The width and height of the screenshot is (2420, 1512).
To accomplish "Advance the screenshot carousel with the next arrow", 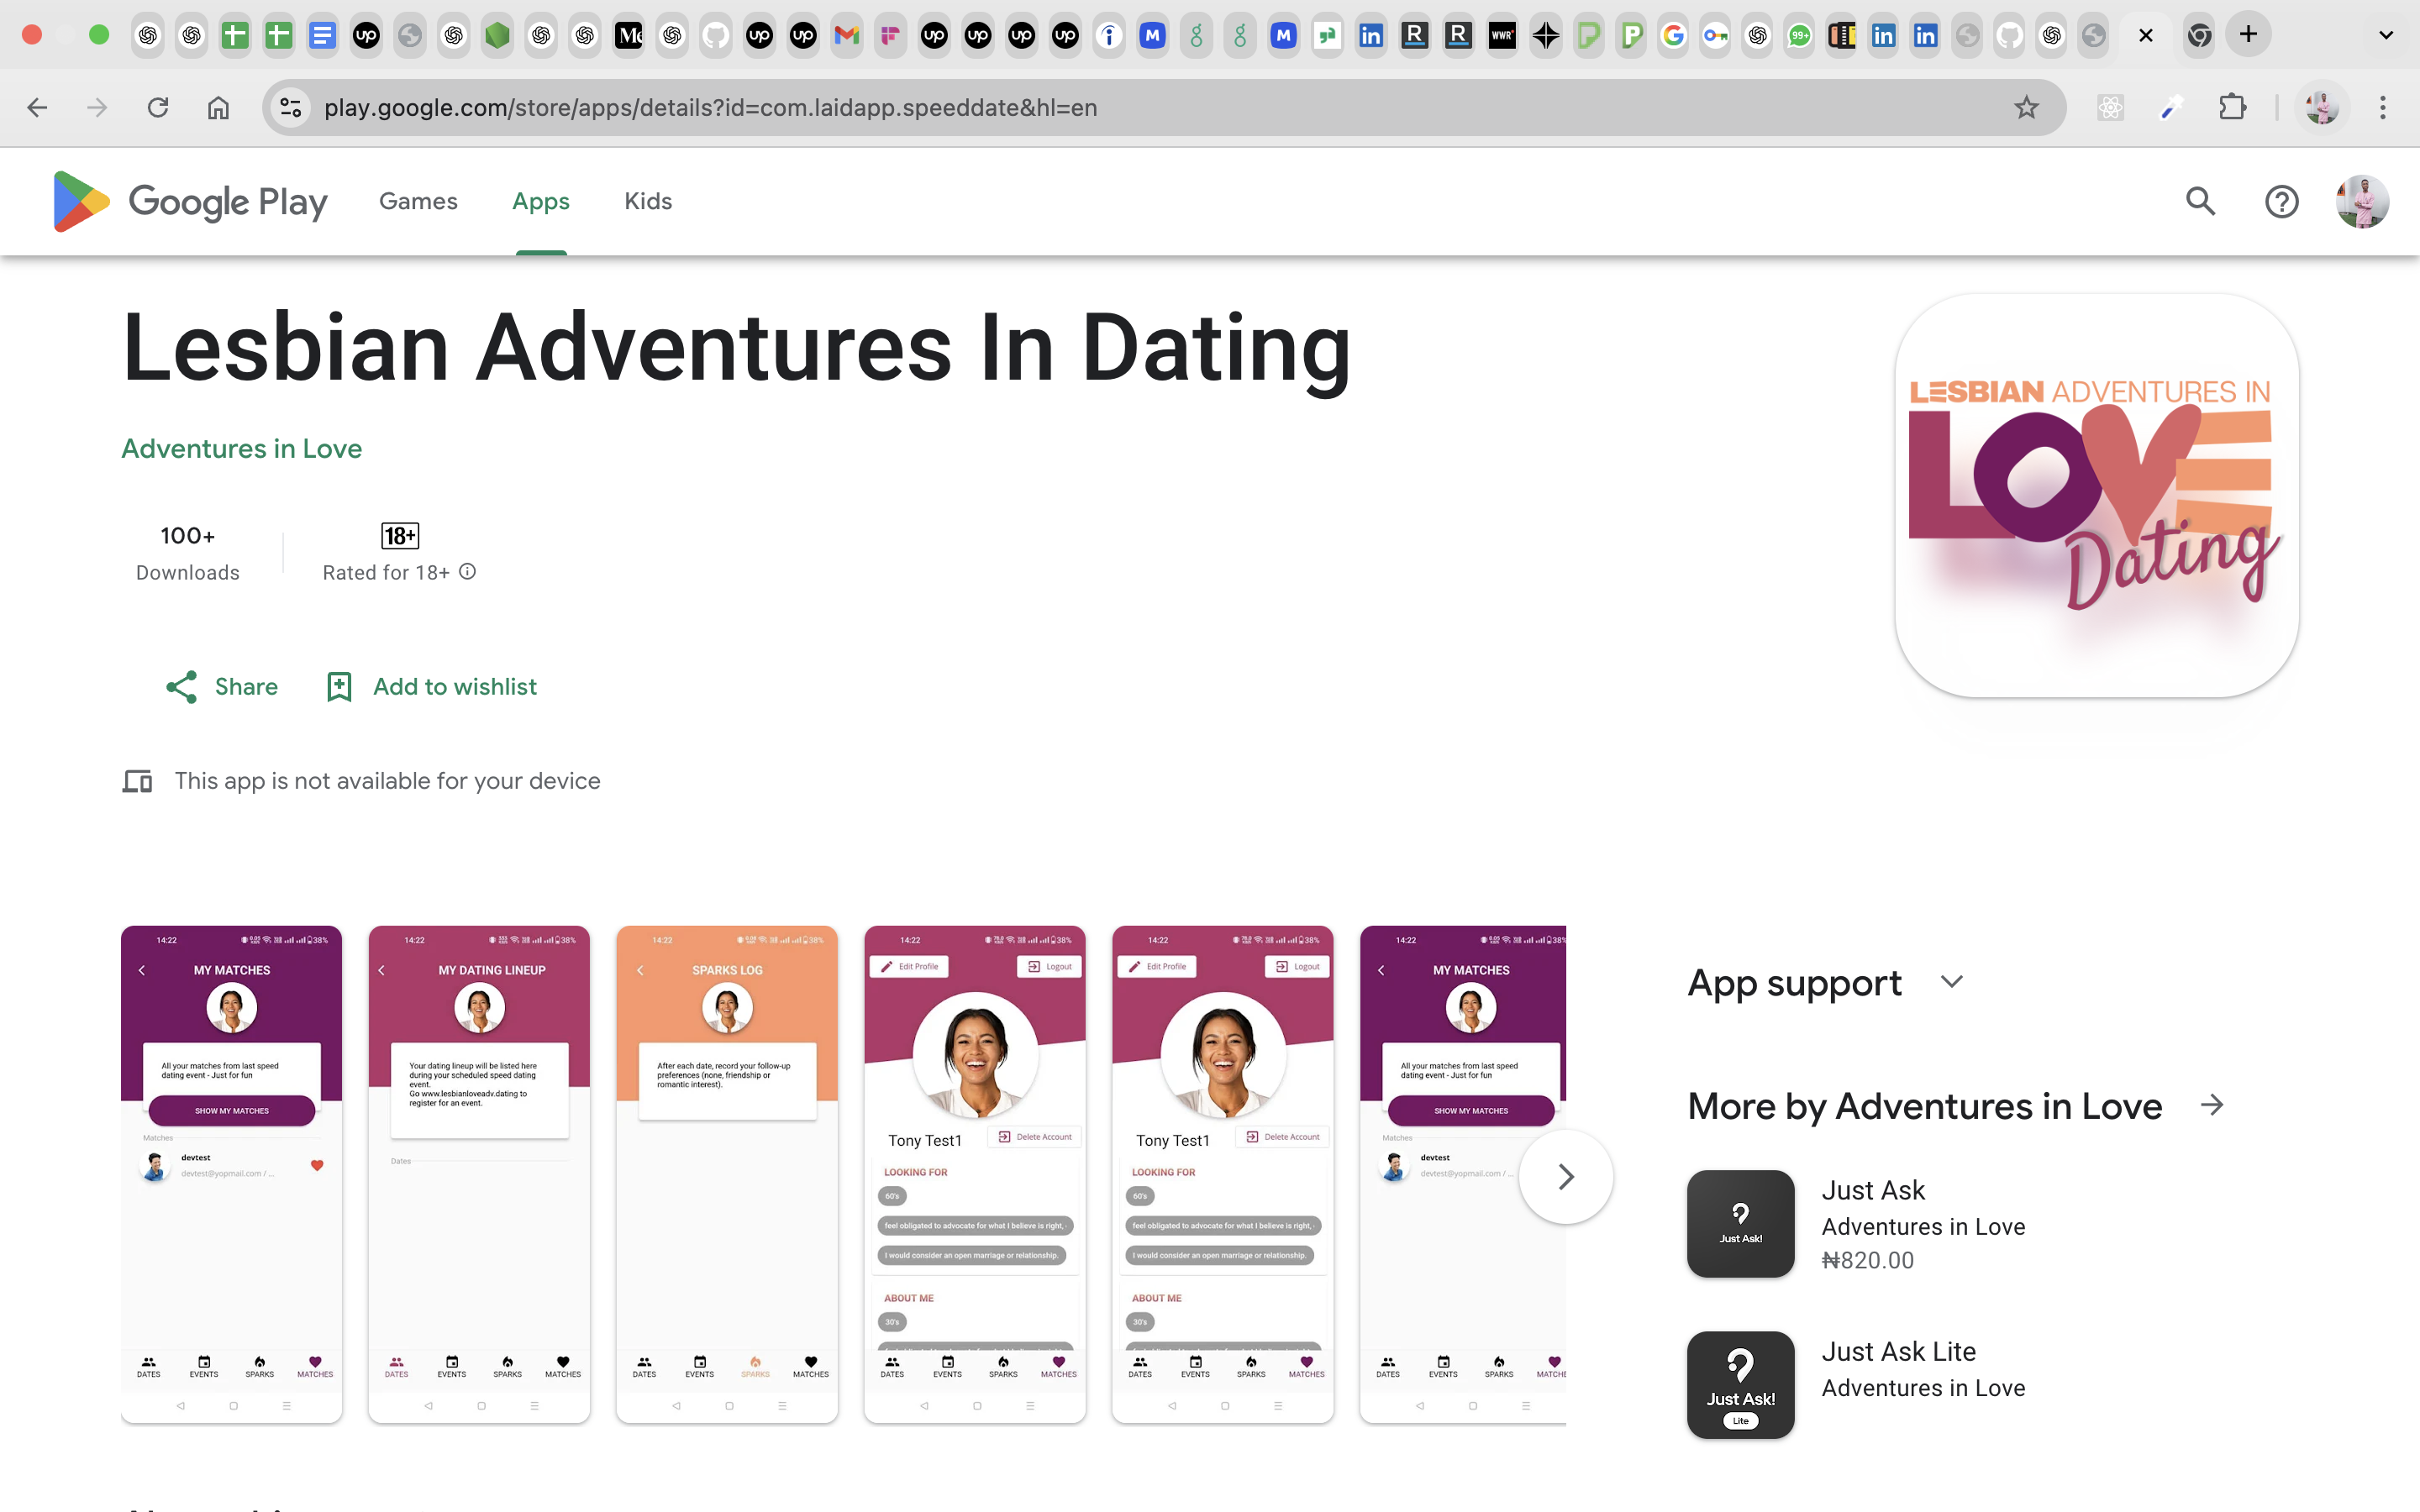I will coord(1566,1177).
